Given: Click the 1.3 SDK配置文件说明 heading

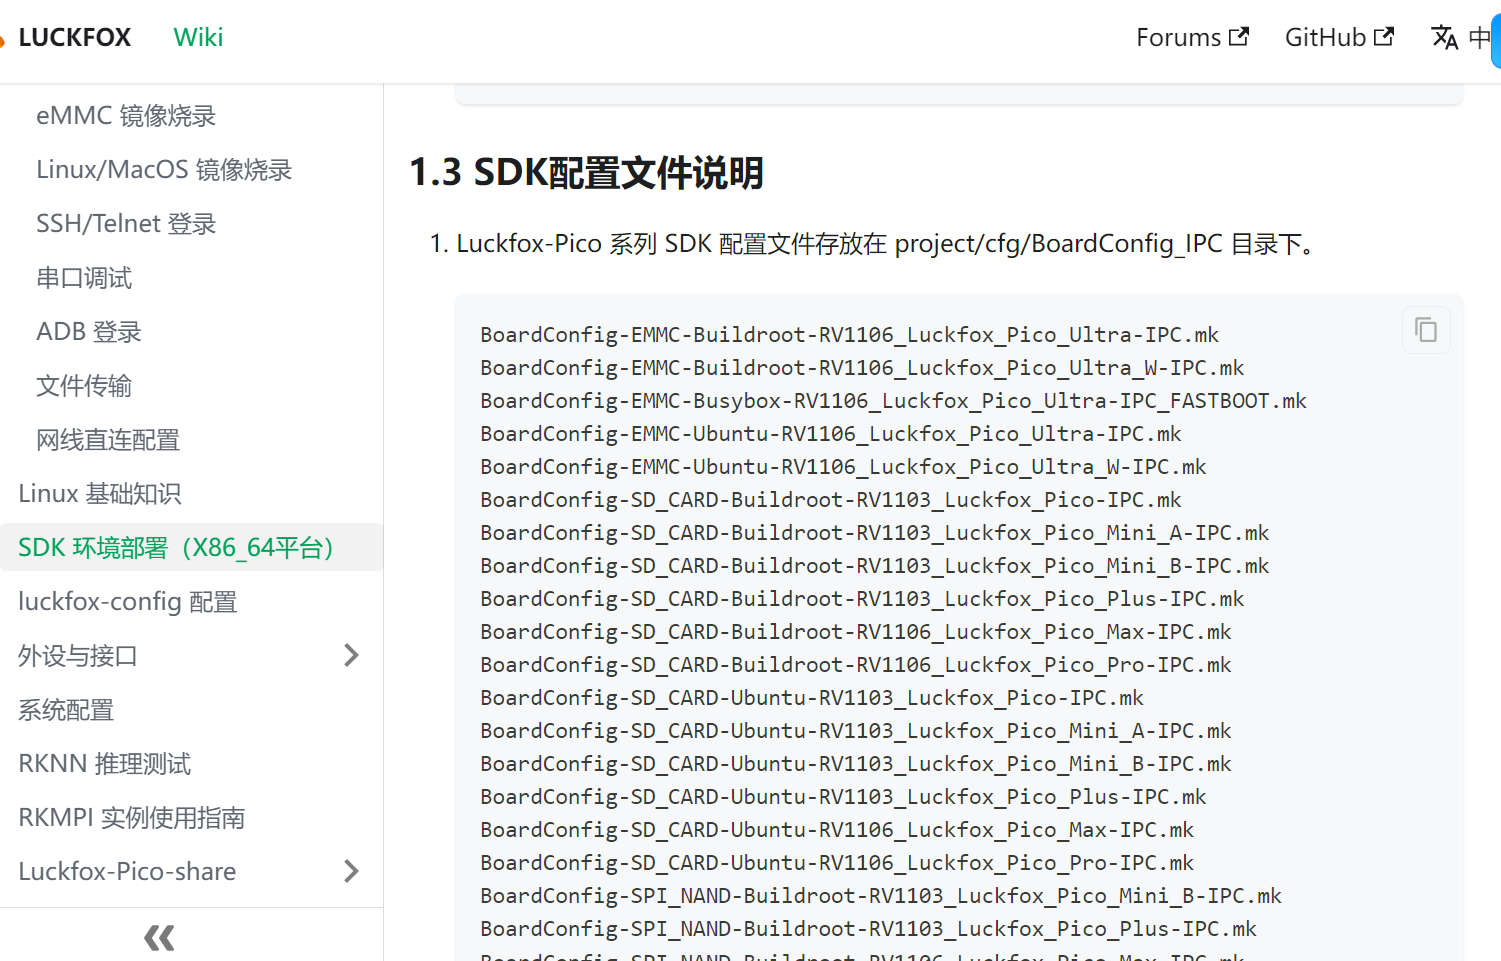Looking at the screenshot, I should point(587,173).
